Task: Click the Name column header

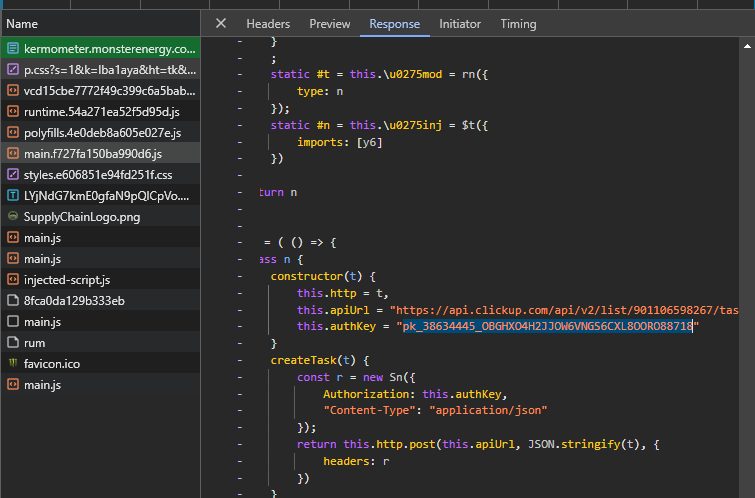Action: 100,24
